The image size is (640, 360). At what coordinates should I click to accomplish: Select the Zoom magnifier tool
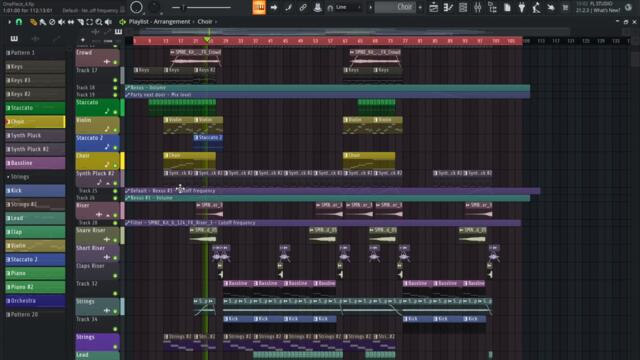99,22
